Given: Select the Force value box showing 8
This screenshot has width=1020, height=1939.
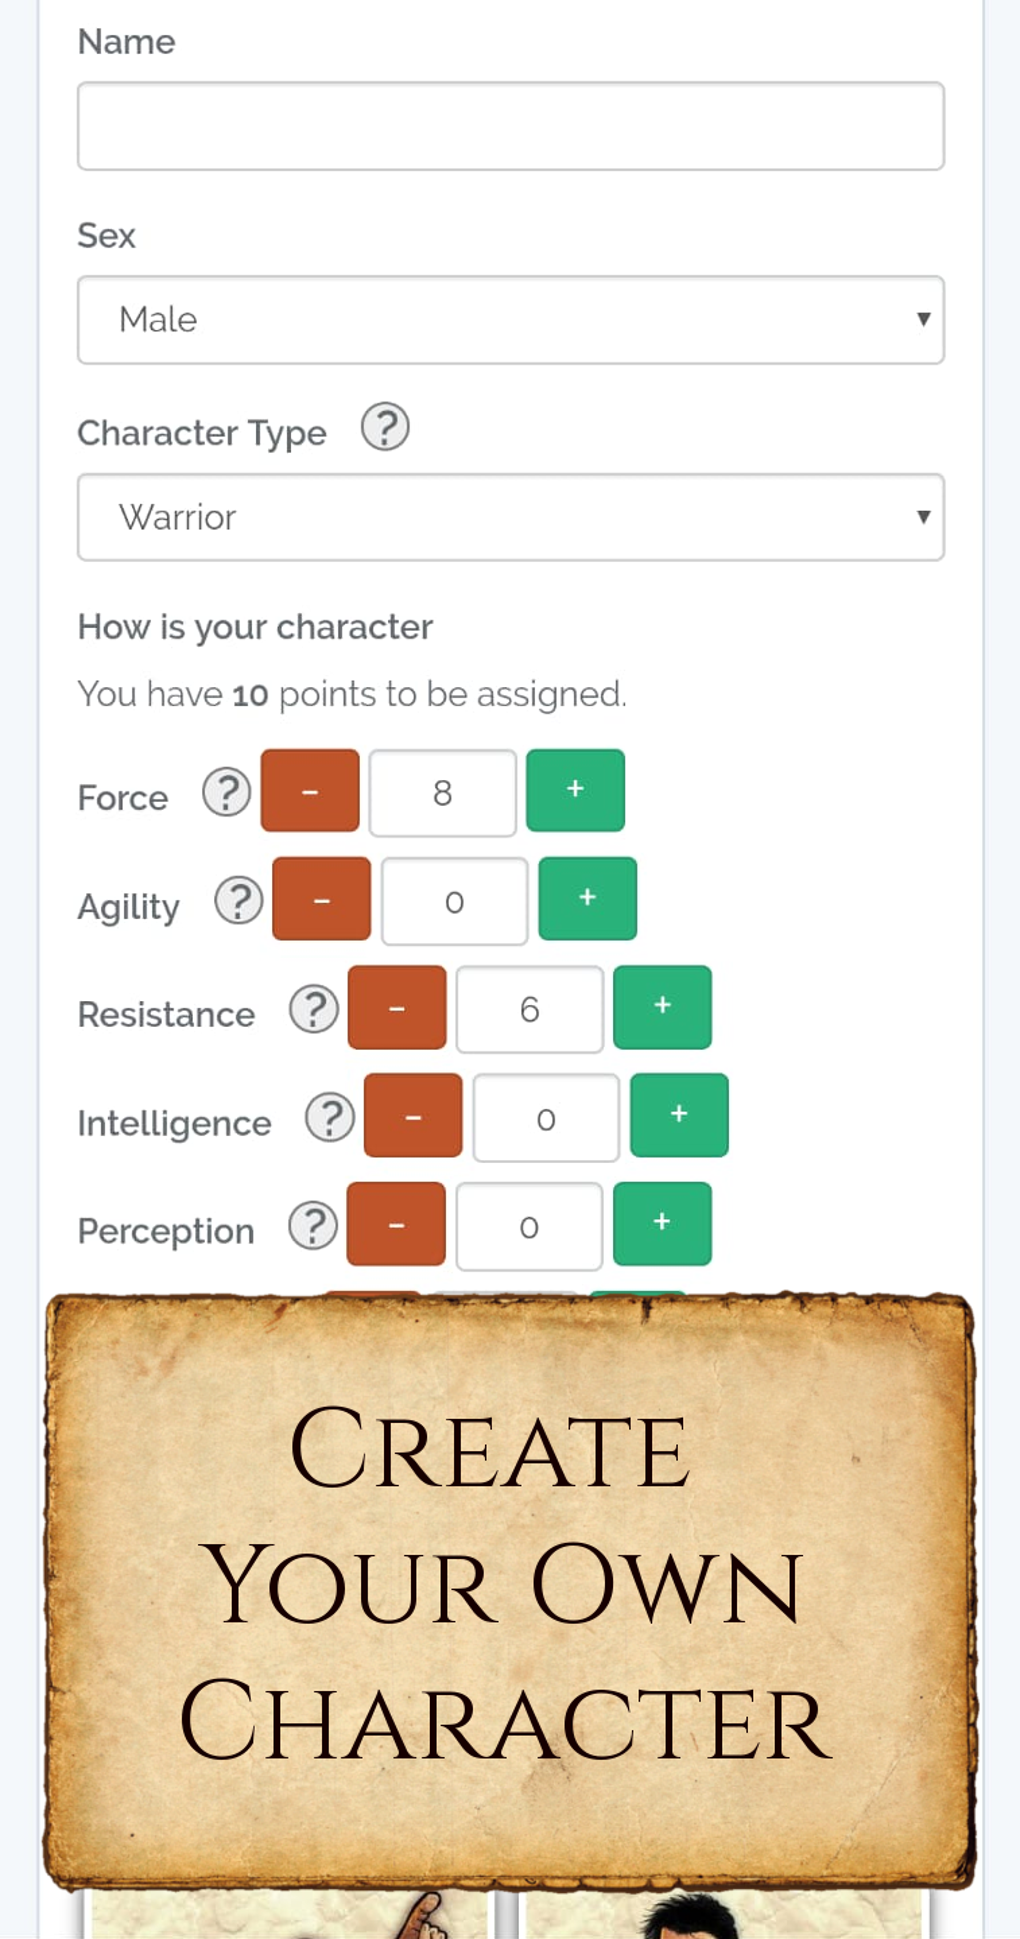Looking at the screenshot, I should pos(443,792).
